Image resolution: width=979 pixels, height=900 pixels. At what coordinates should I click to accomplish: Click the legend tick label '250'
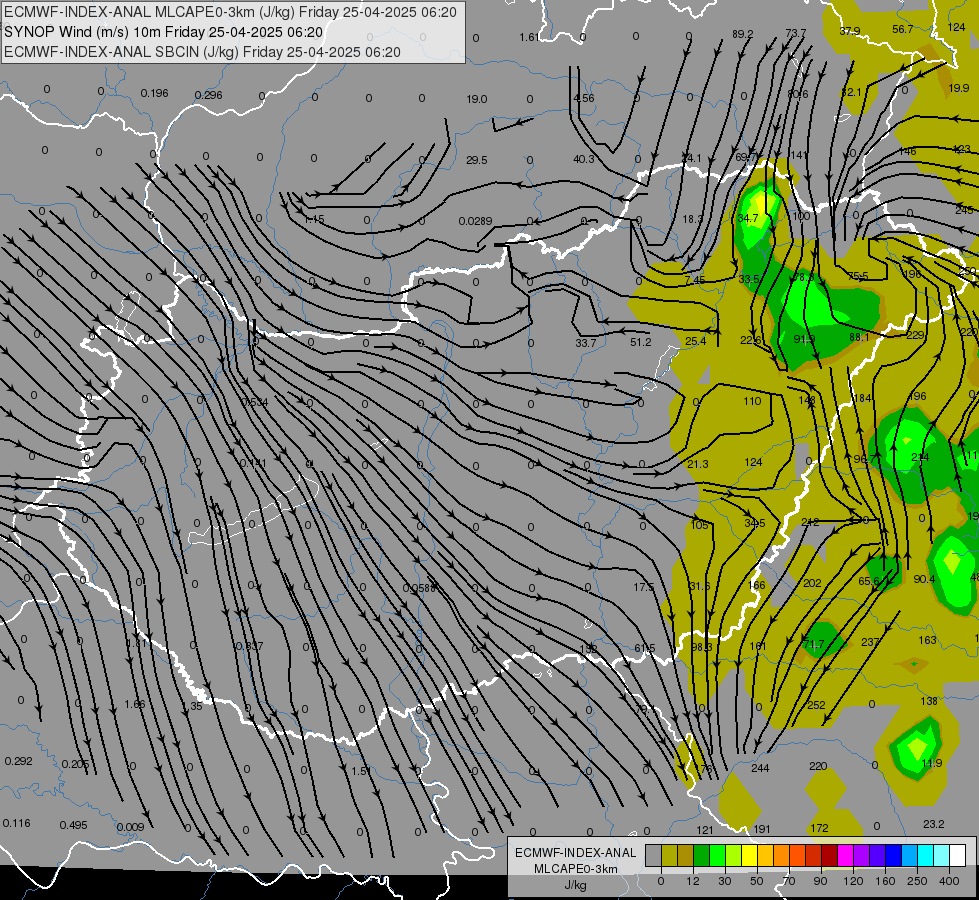click(917, 881)
